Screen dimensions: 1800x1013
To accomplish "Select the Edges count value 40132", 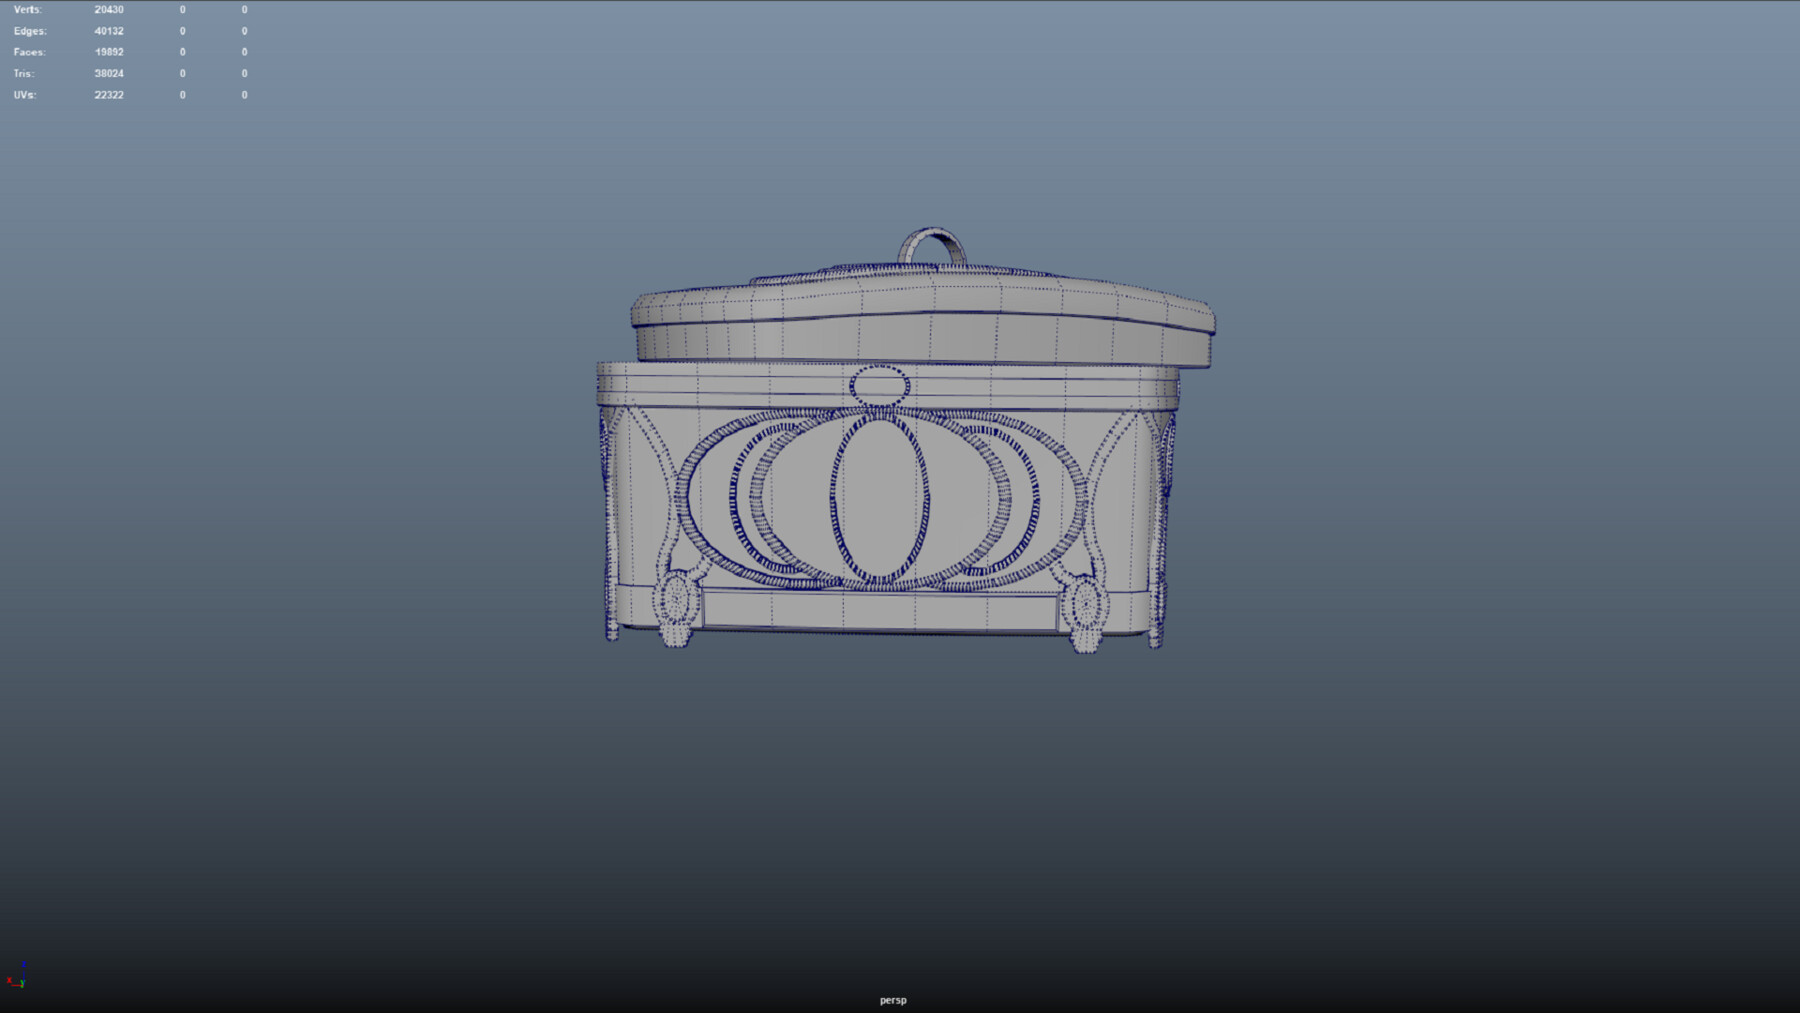I will click(x=109, y=31).
